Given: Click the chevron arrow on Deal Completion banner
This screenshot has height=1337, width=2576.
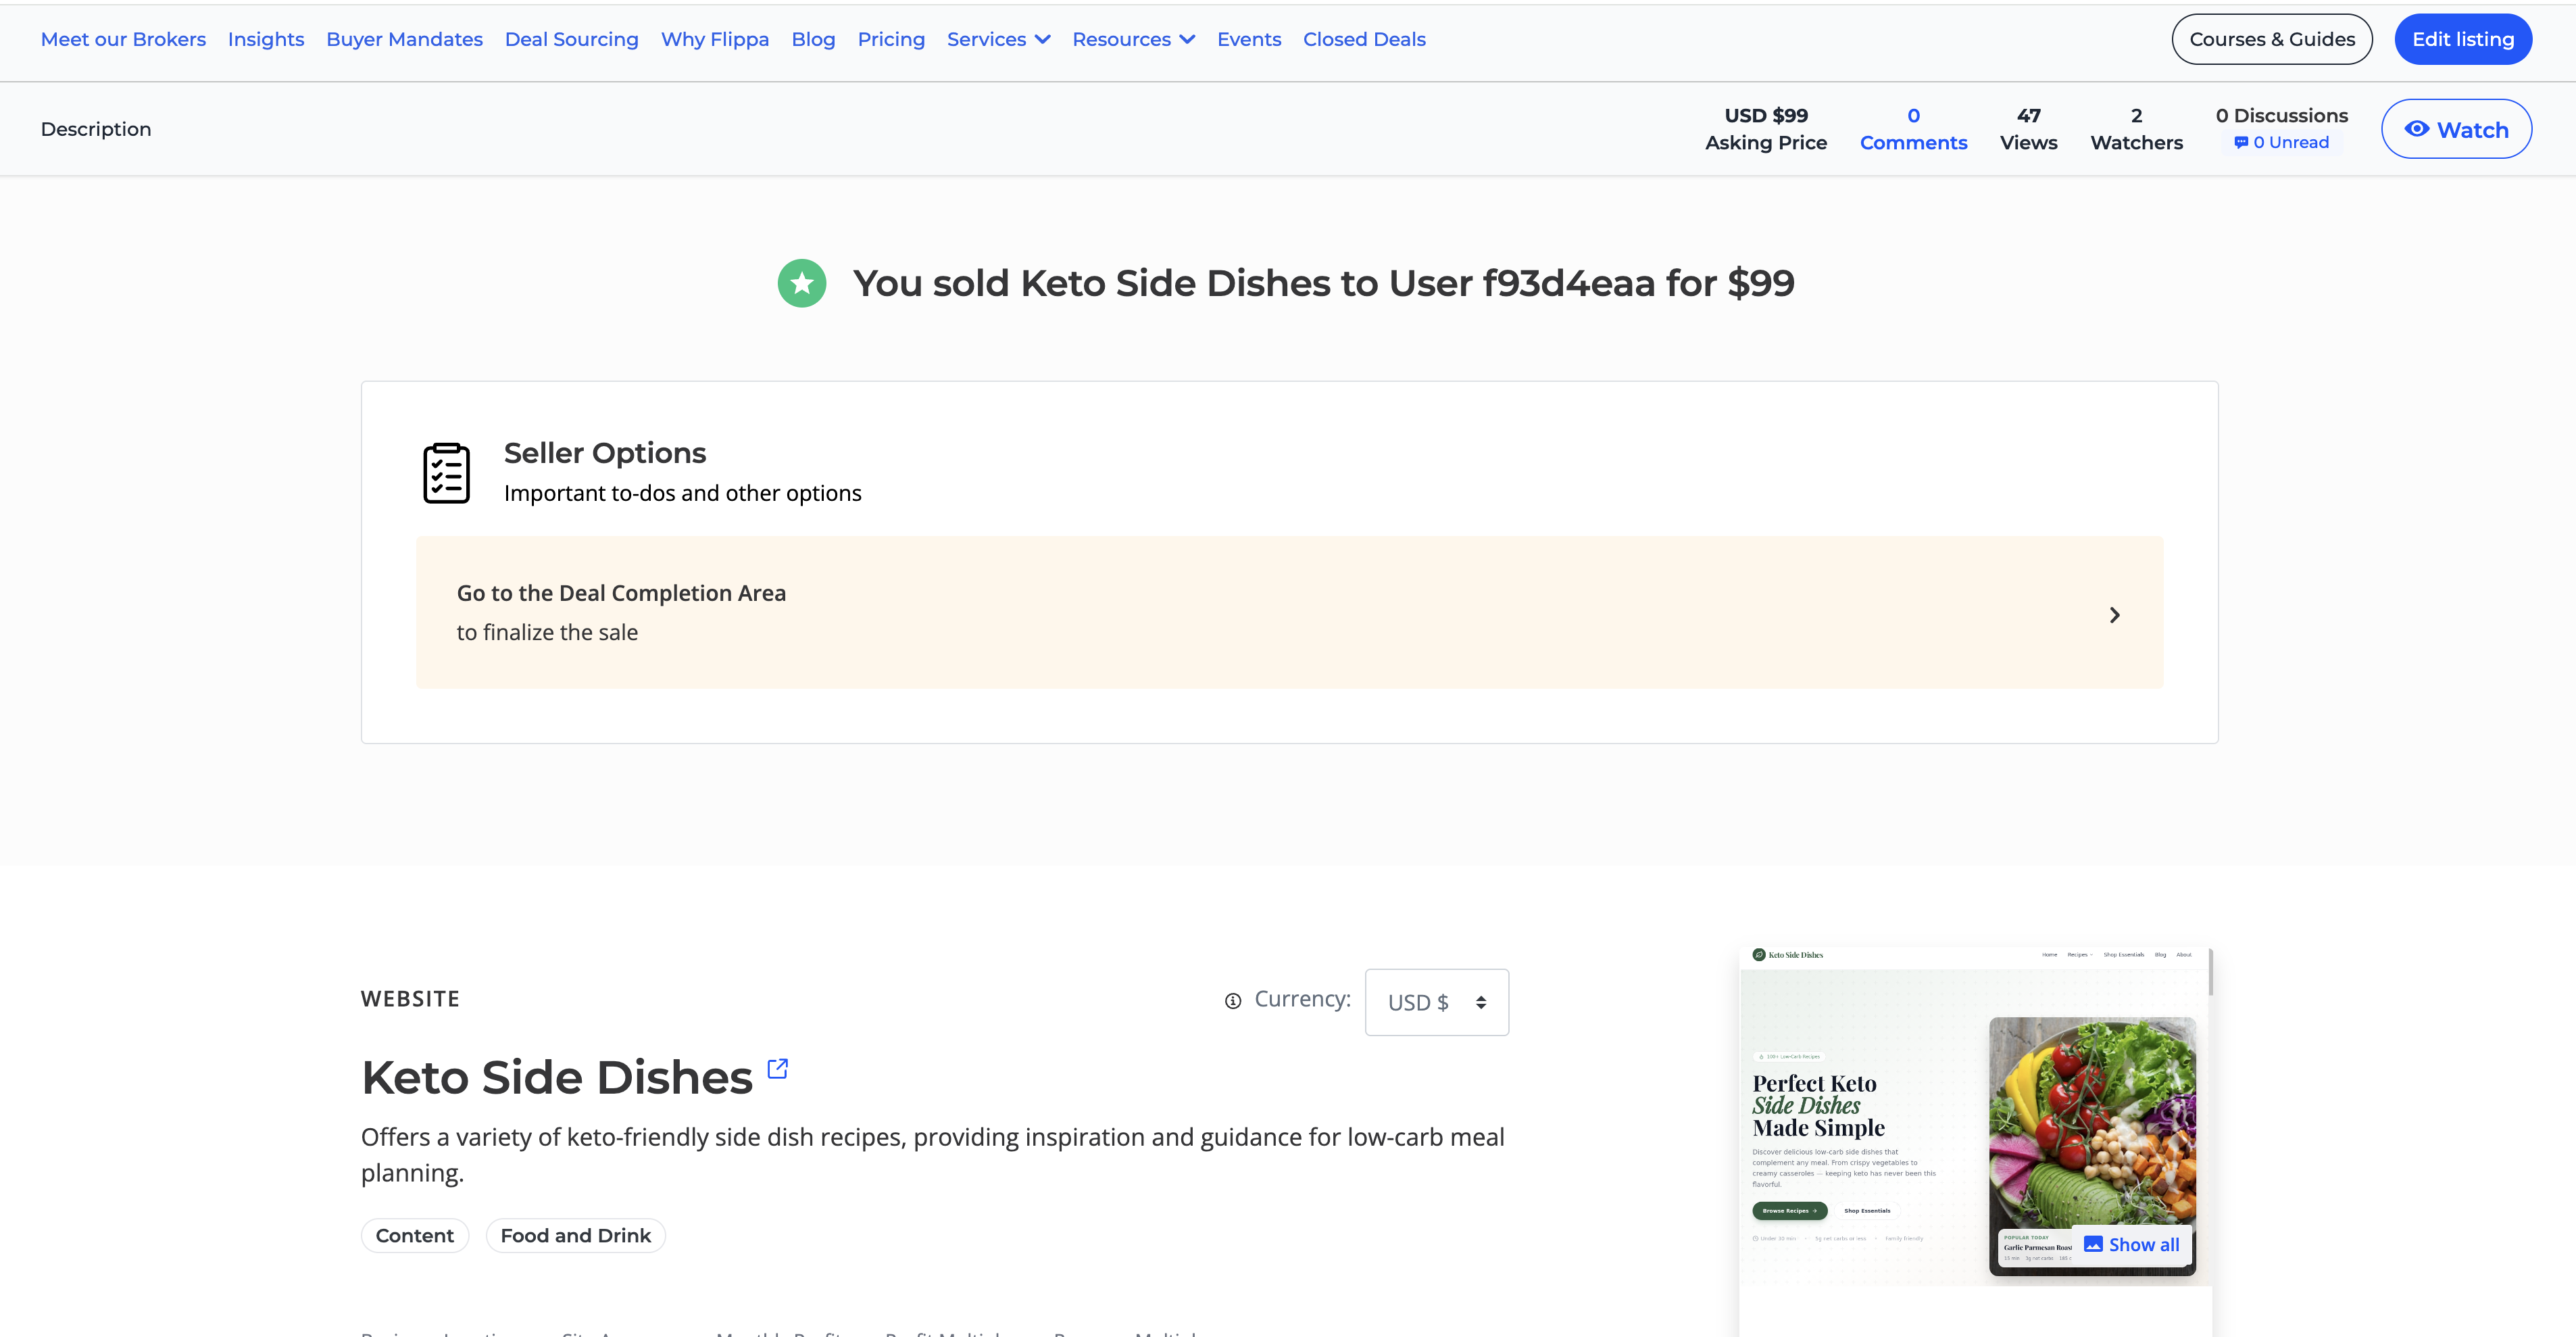Looking at the screenshot, I should click(2114, 614).
